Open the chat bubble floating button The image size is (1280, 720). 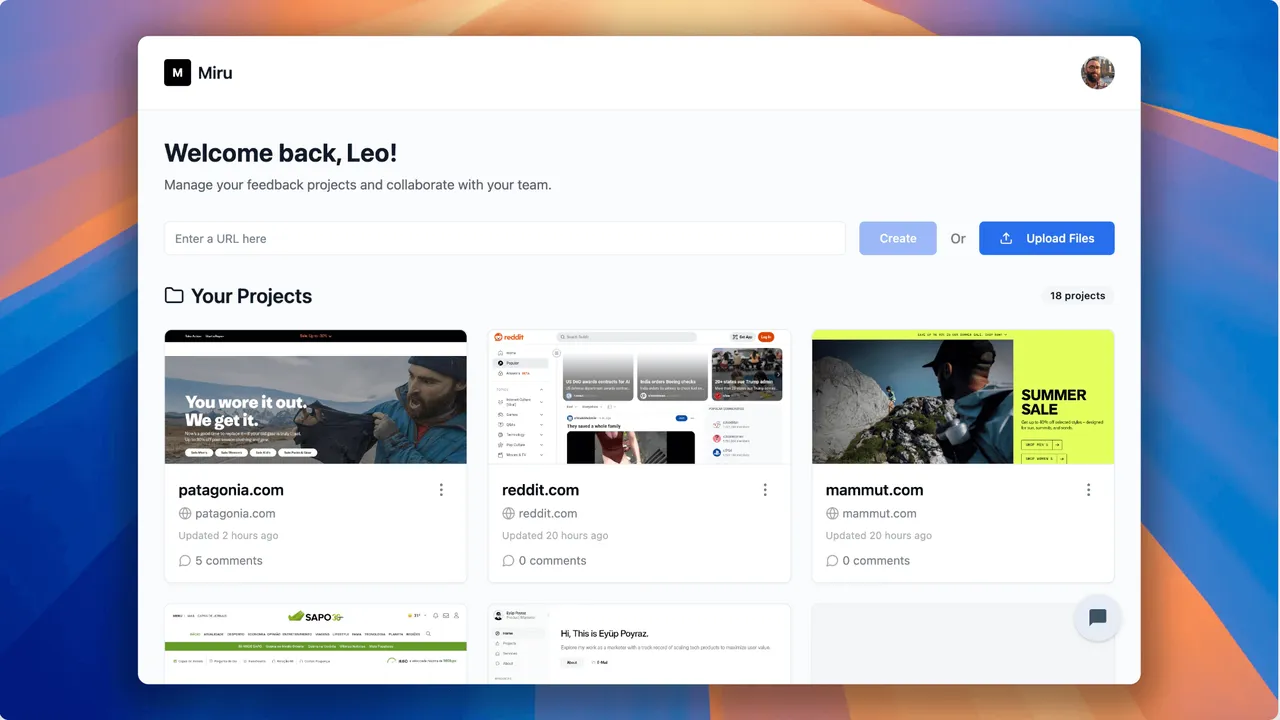[x=1097, y=617]
